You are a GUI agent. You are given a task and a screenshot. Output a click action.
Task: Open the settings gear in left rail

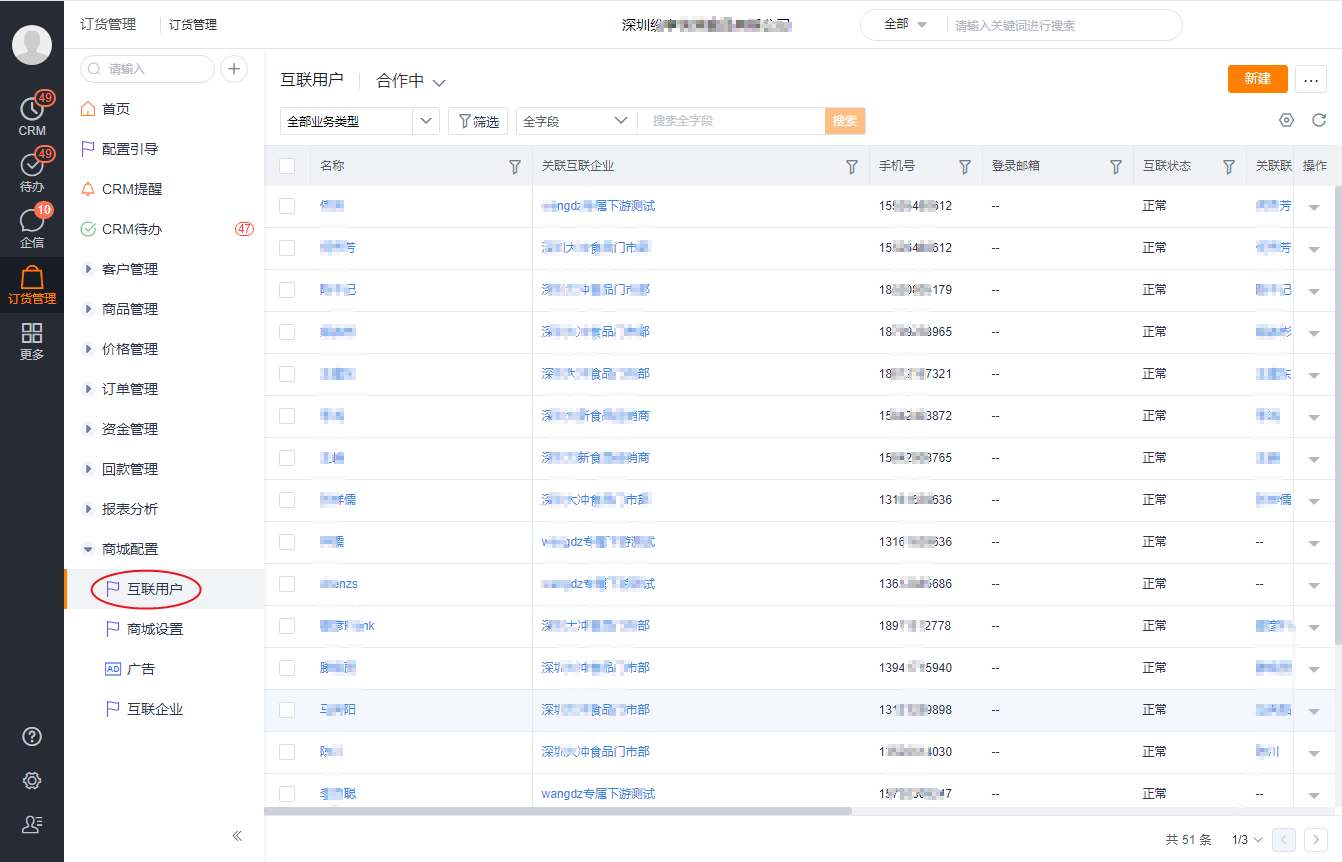[x=32, y=781]
